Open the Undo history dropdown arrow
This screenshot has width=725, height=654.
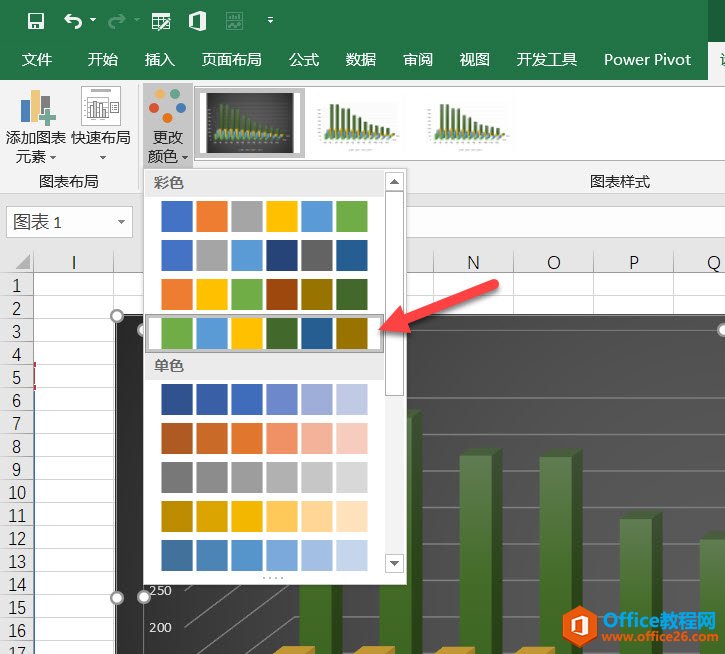pyautogui.click(x=93, y=20)
